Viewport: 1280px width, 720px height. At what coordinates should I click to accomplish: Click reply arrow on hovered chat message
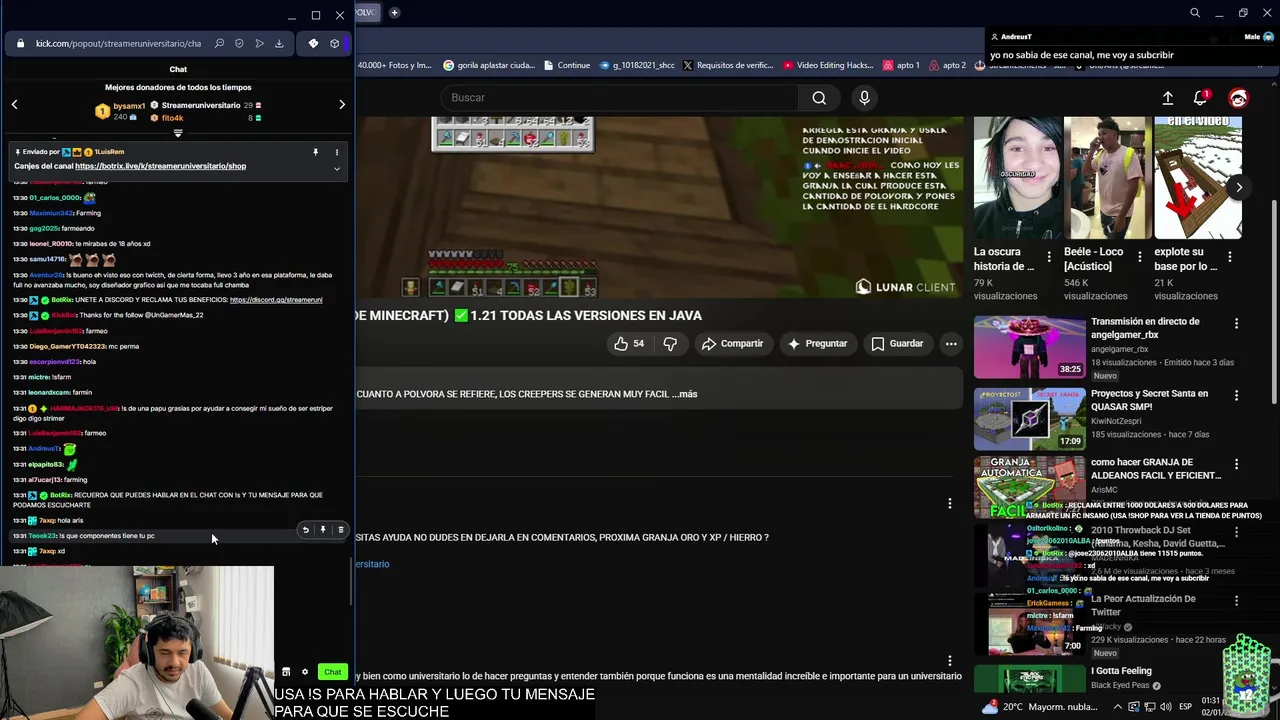306,530
